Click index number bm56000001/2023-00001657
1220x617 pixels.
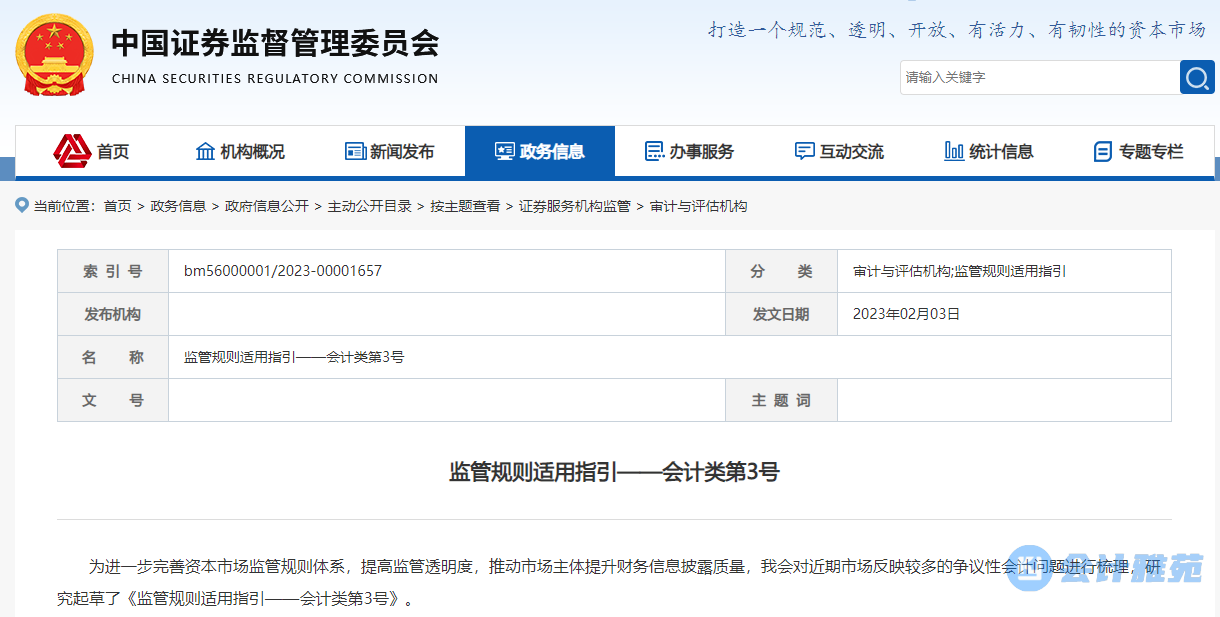click(x=283, y=271)
